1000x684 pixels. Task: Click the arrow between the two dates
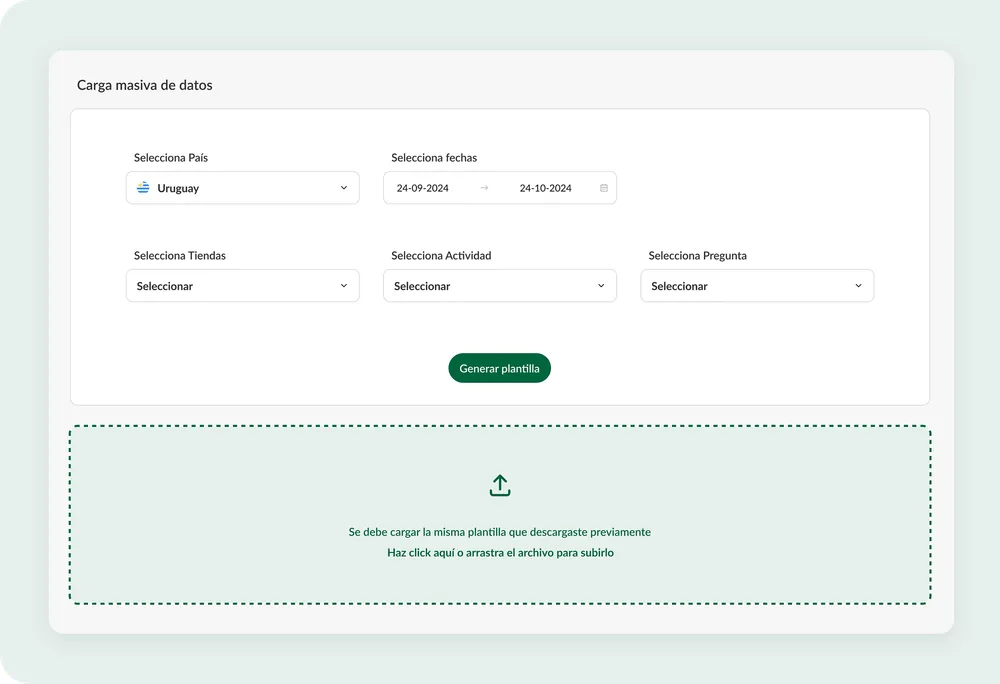pyautogui.click(x=484, y=188)
